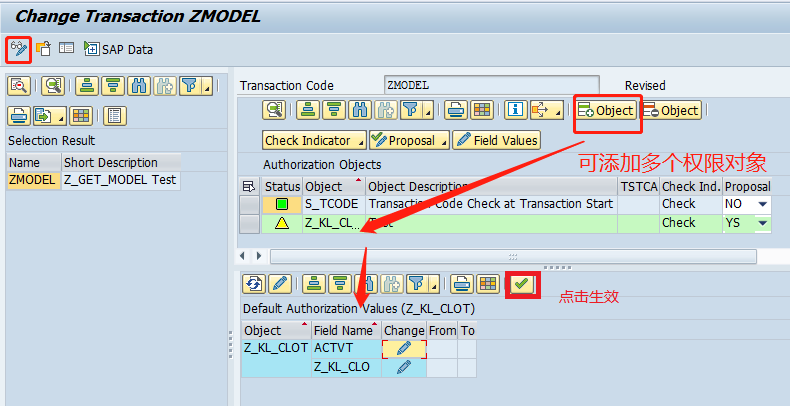Click the Z_KL_CL... object cell

click(334, 223)
